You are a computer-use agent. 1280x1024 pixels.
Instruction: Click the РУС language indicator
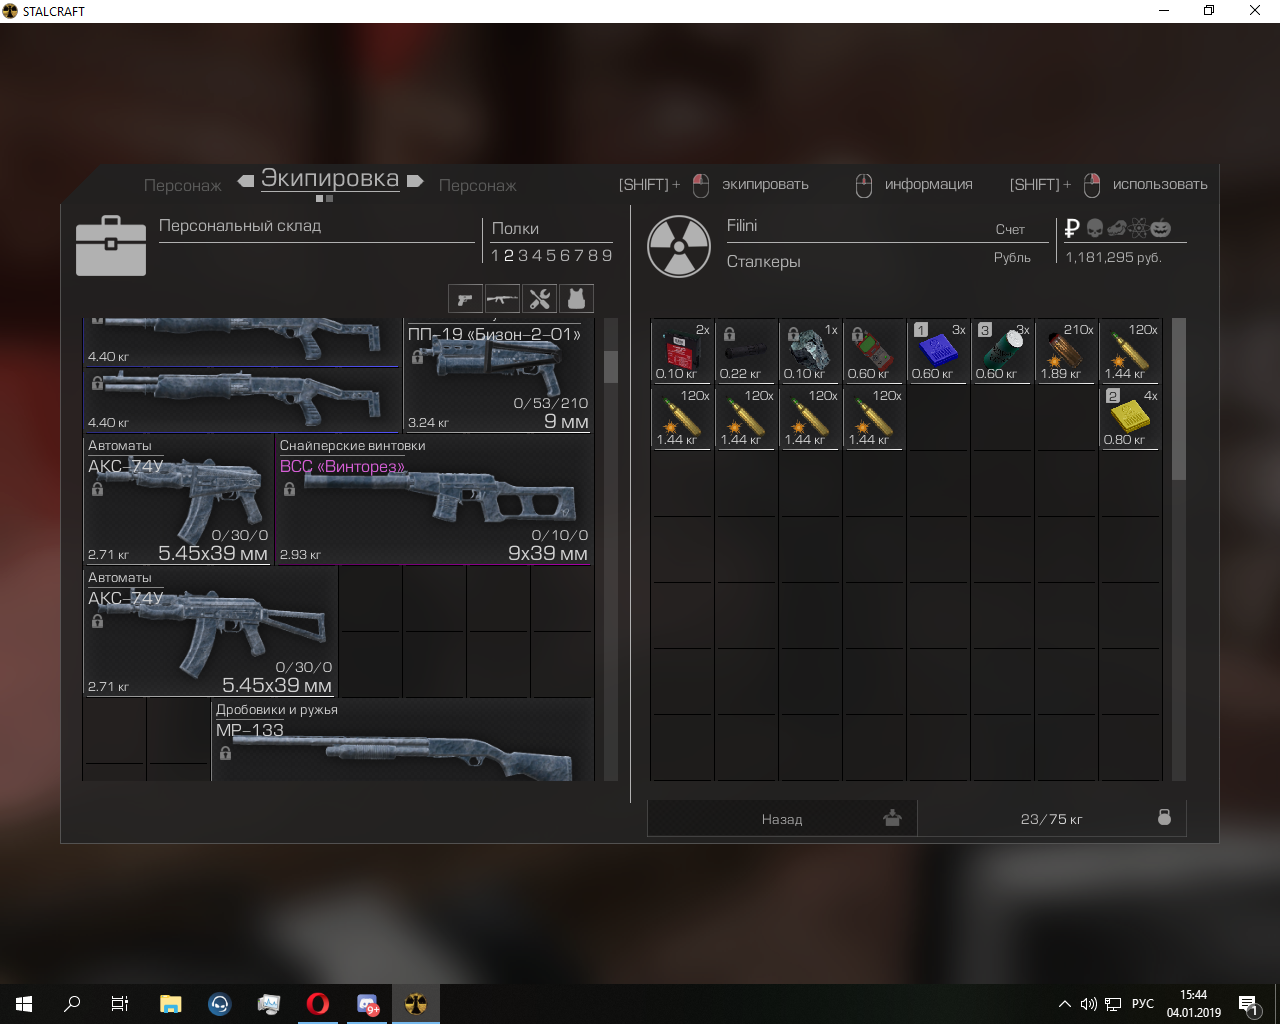pyautogui.click(x=1143, y=1004)
